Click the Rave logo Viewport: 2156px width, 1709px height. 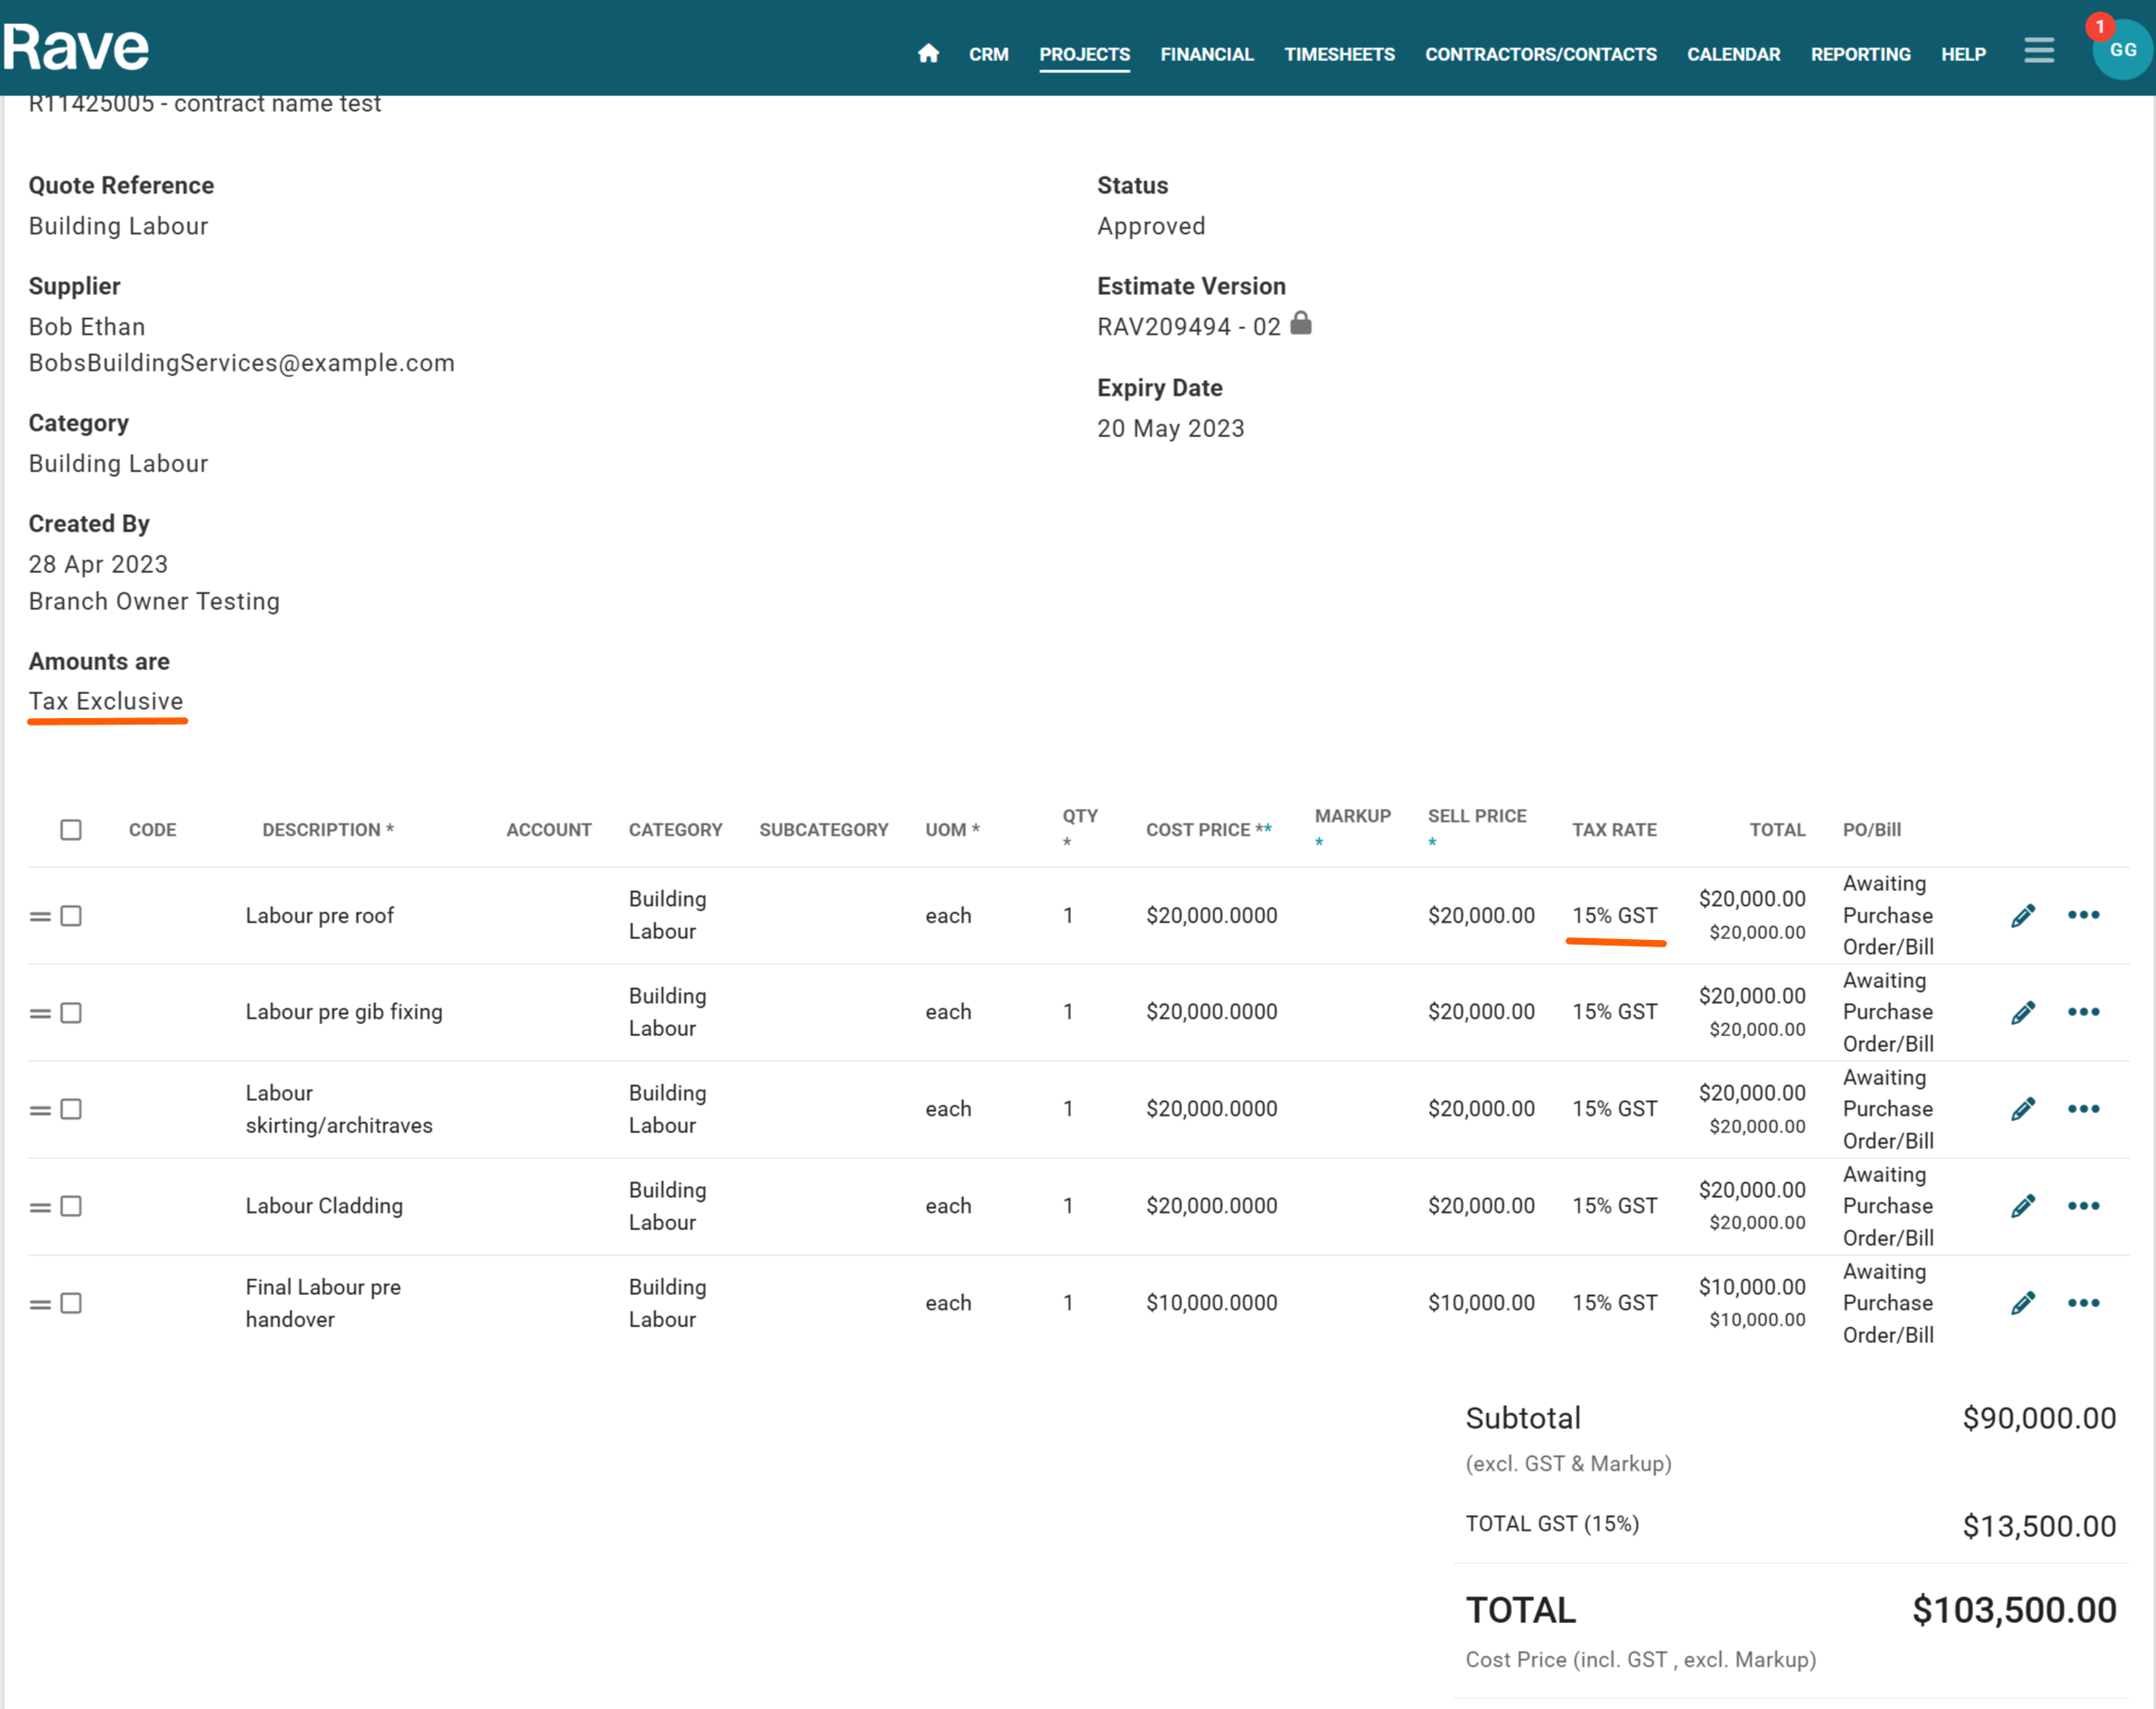tap(76, 47)
